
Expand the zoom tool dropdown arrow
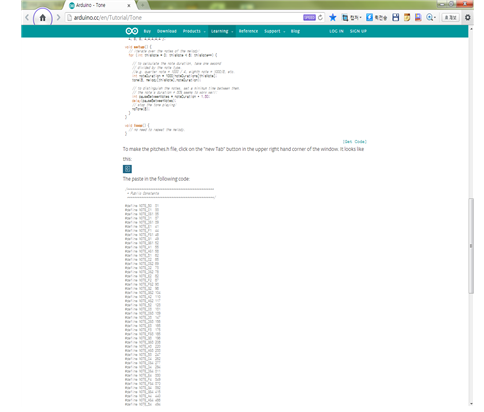(435, 18)
